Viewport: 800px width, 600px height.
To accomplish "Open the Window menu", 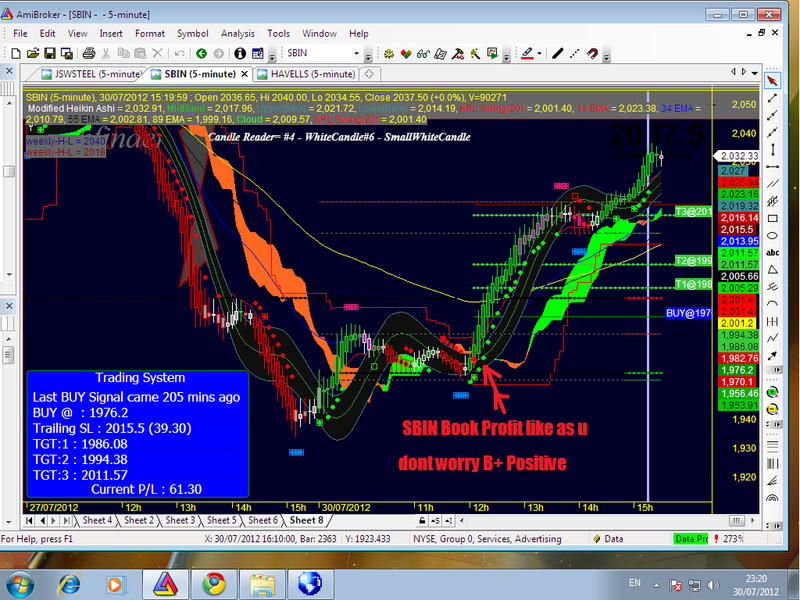I will click(x=319, y=34).
